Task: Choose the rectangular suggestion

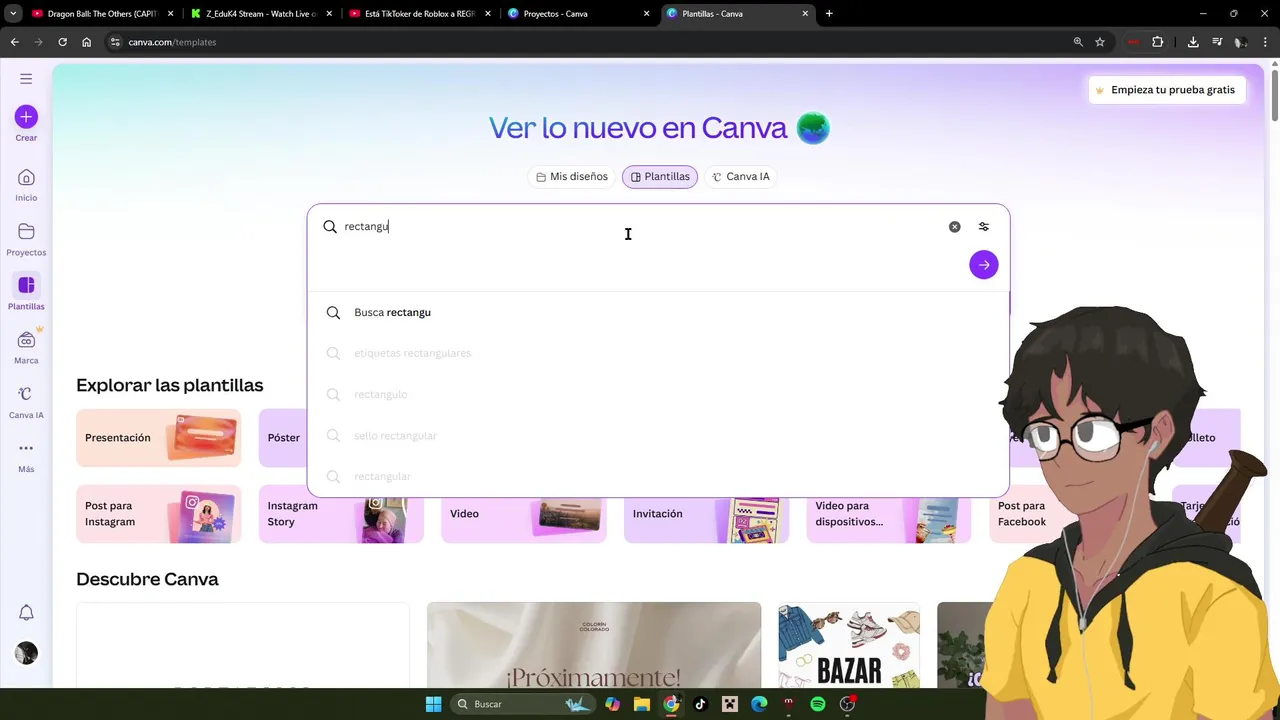Action: click(658, 477)
